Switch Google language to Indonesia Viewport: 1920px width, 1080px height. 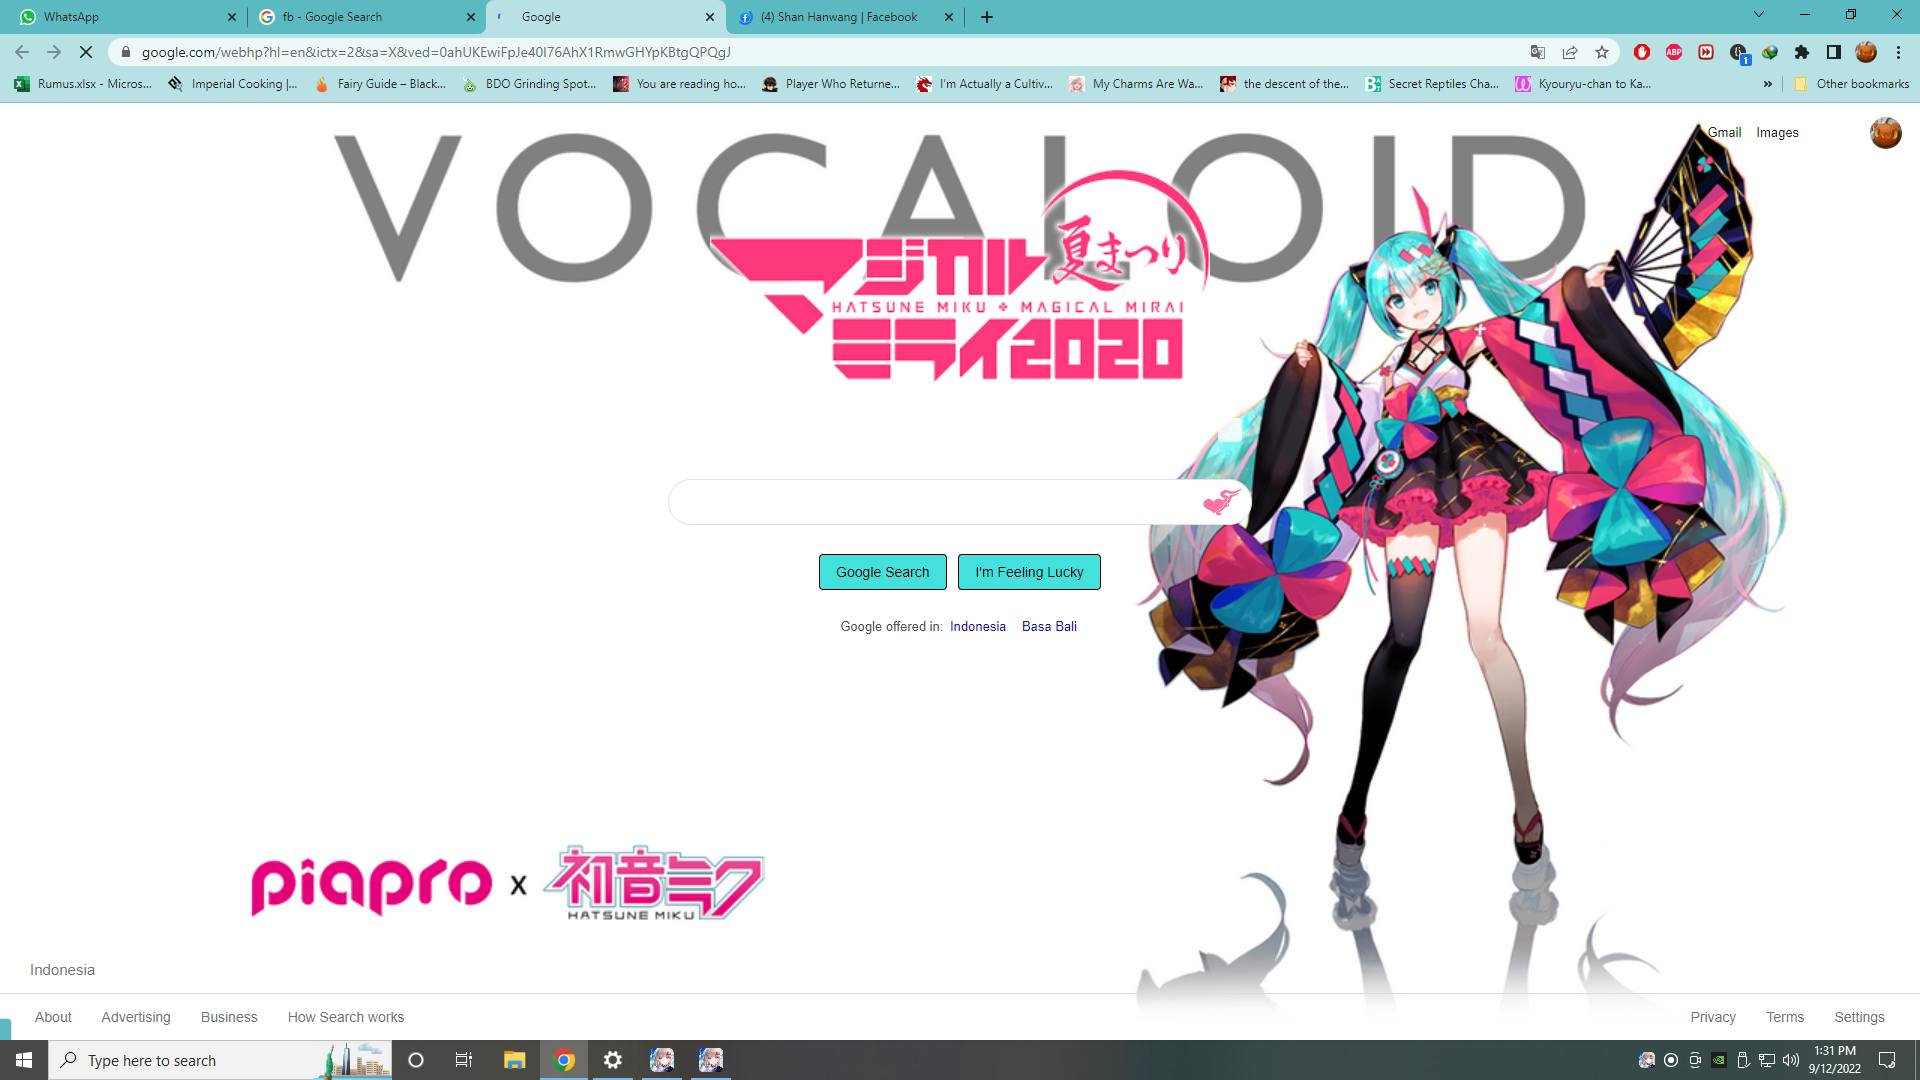978,626
